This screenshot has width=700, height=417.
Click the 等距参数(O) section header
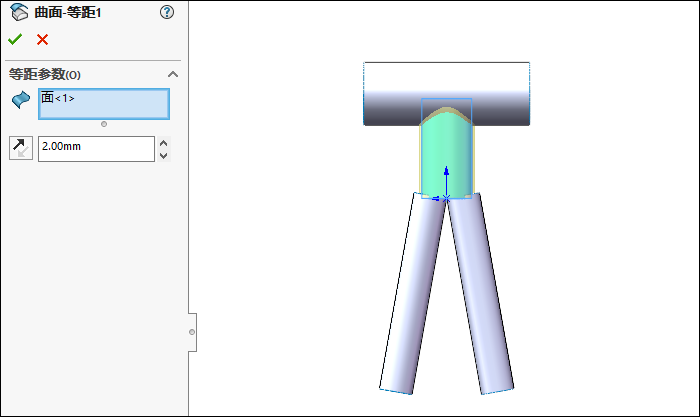click(45, 74)
